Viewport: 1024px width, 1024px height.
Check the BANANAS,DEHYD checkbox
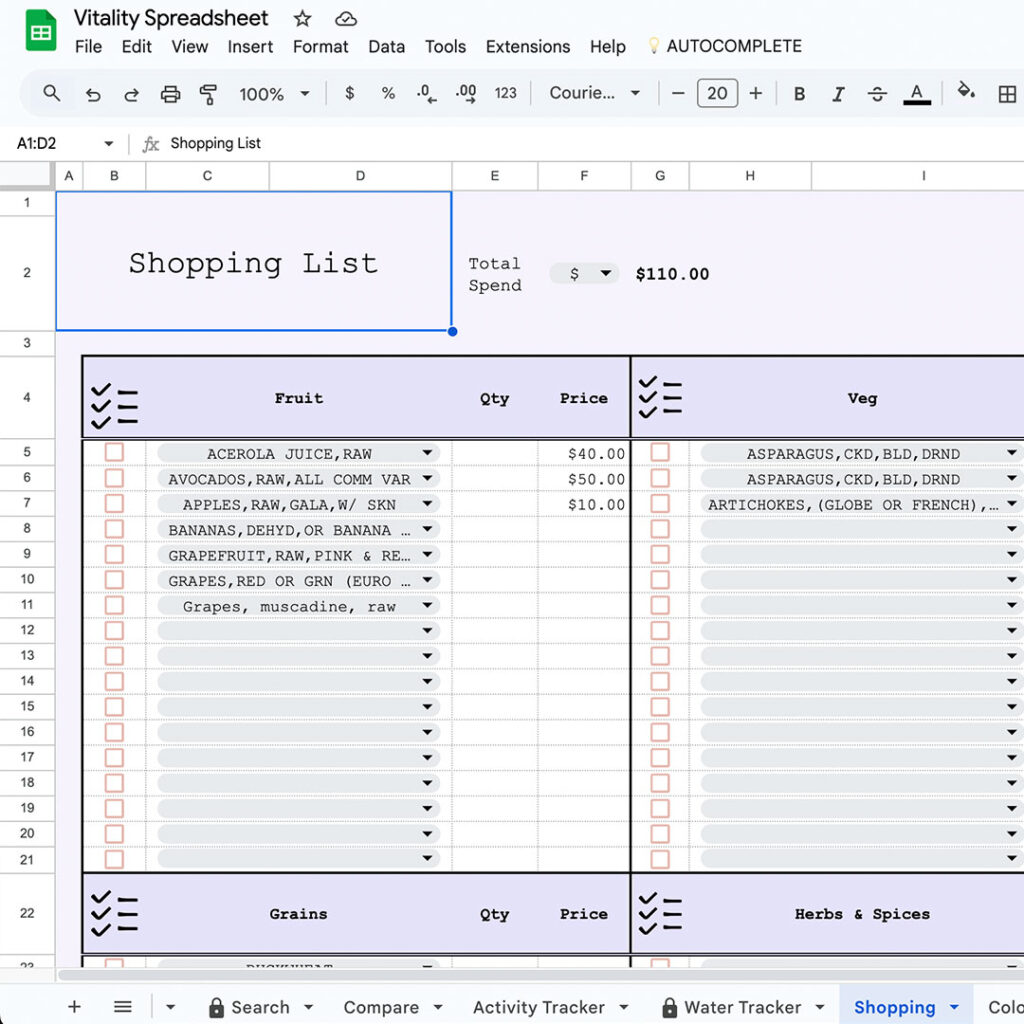(x=114, y=529)
